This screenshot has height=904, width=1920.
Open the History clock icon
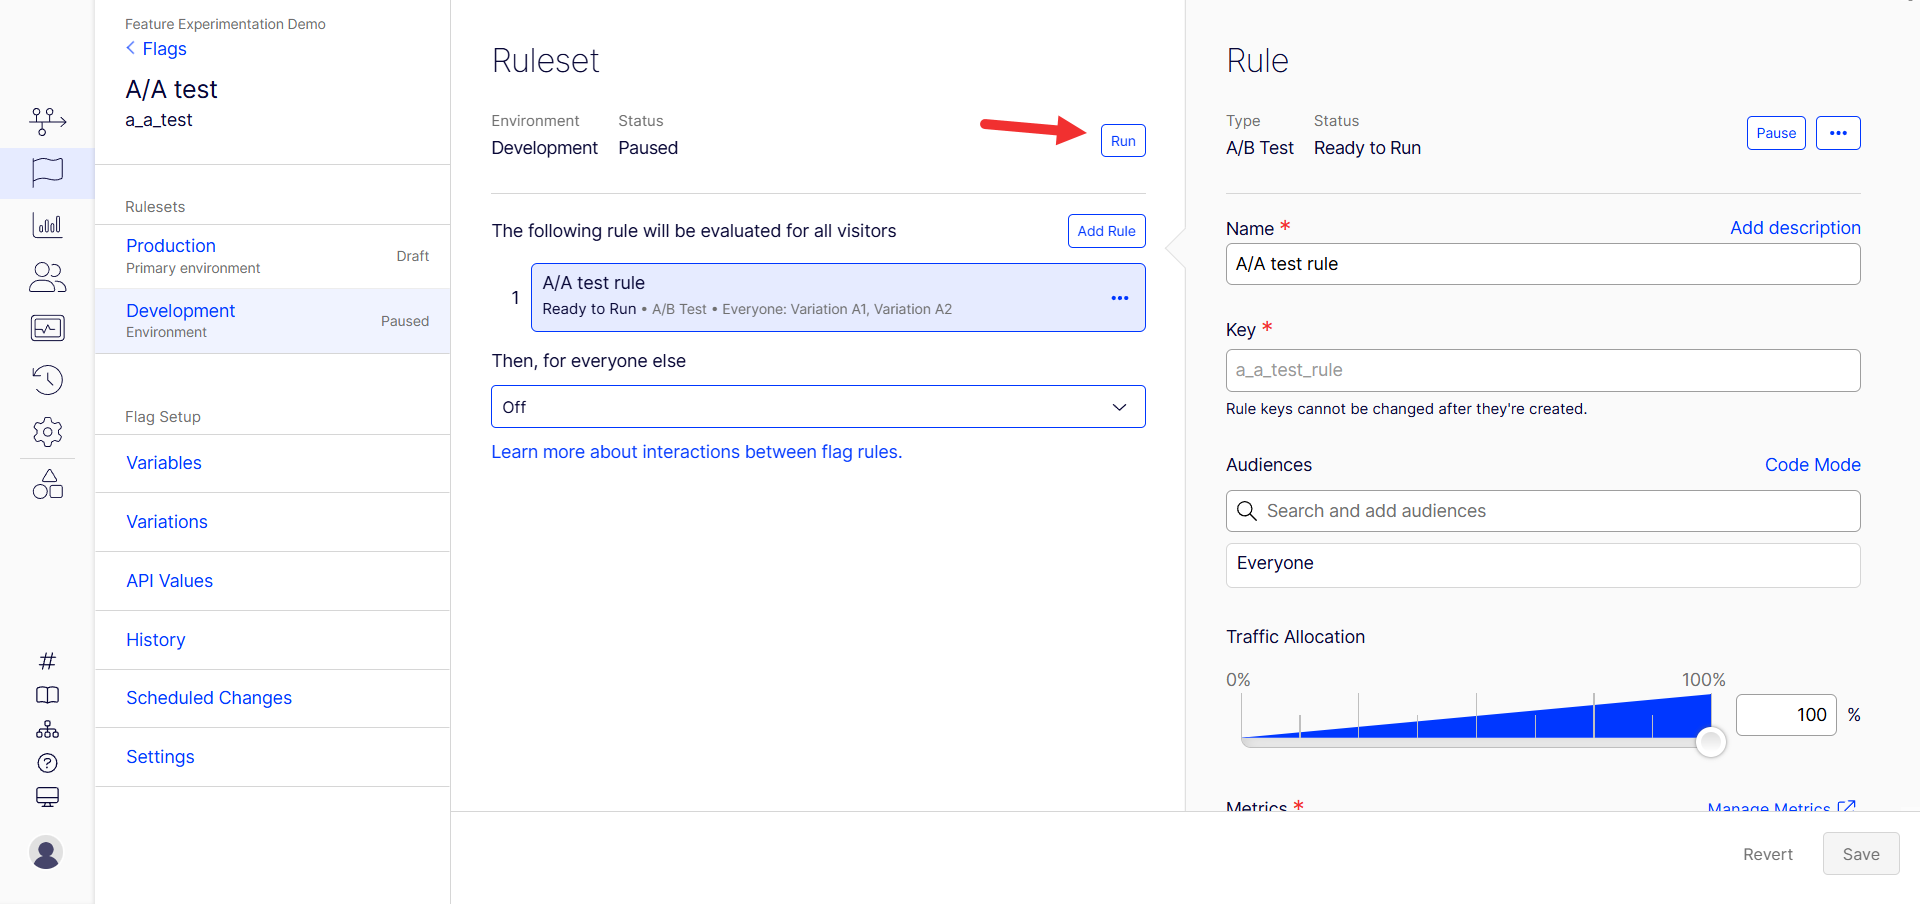click(x=47, y=380)
